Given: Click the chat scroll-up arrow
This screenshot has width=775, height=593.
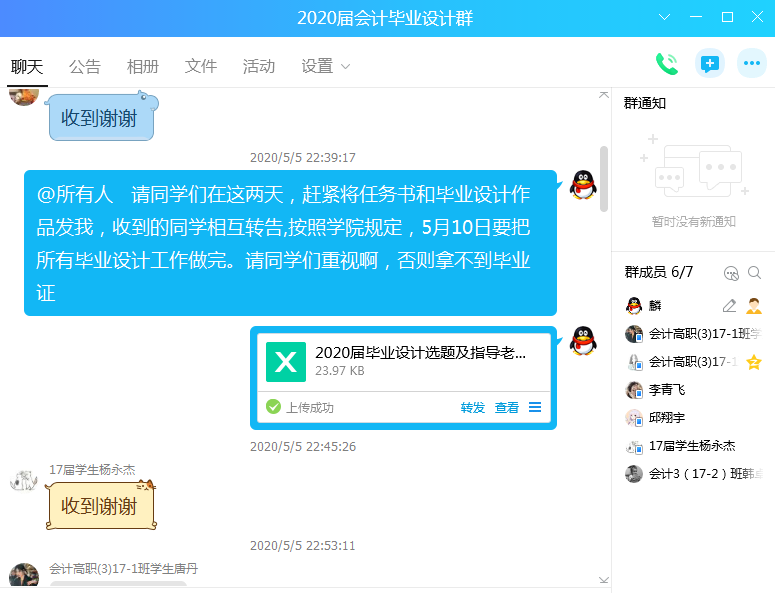Looking at the screenshot, I should pos(603,94).
